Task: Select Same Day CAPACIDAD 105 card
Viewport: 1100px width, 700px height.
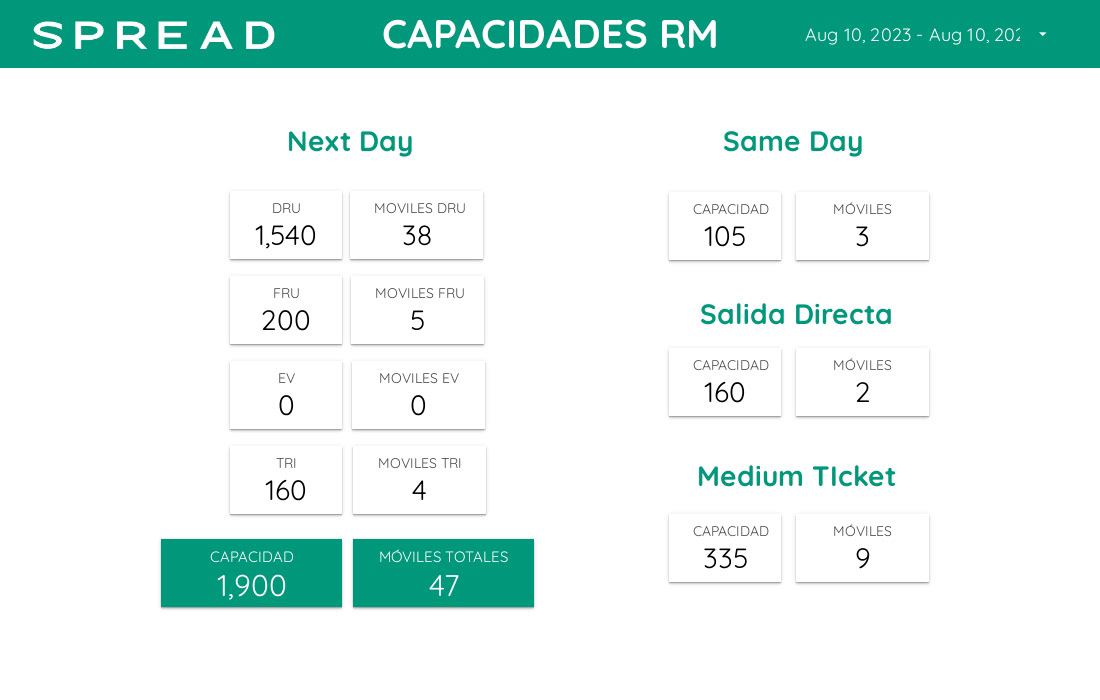Action: point(725,226)
